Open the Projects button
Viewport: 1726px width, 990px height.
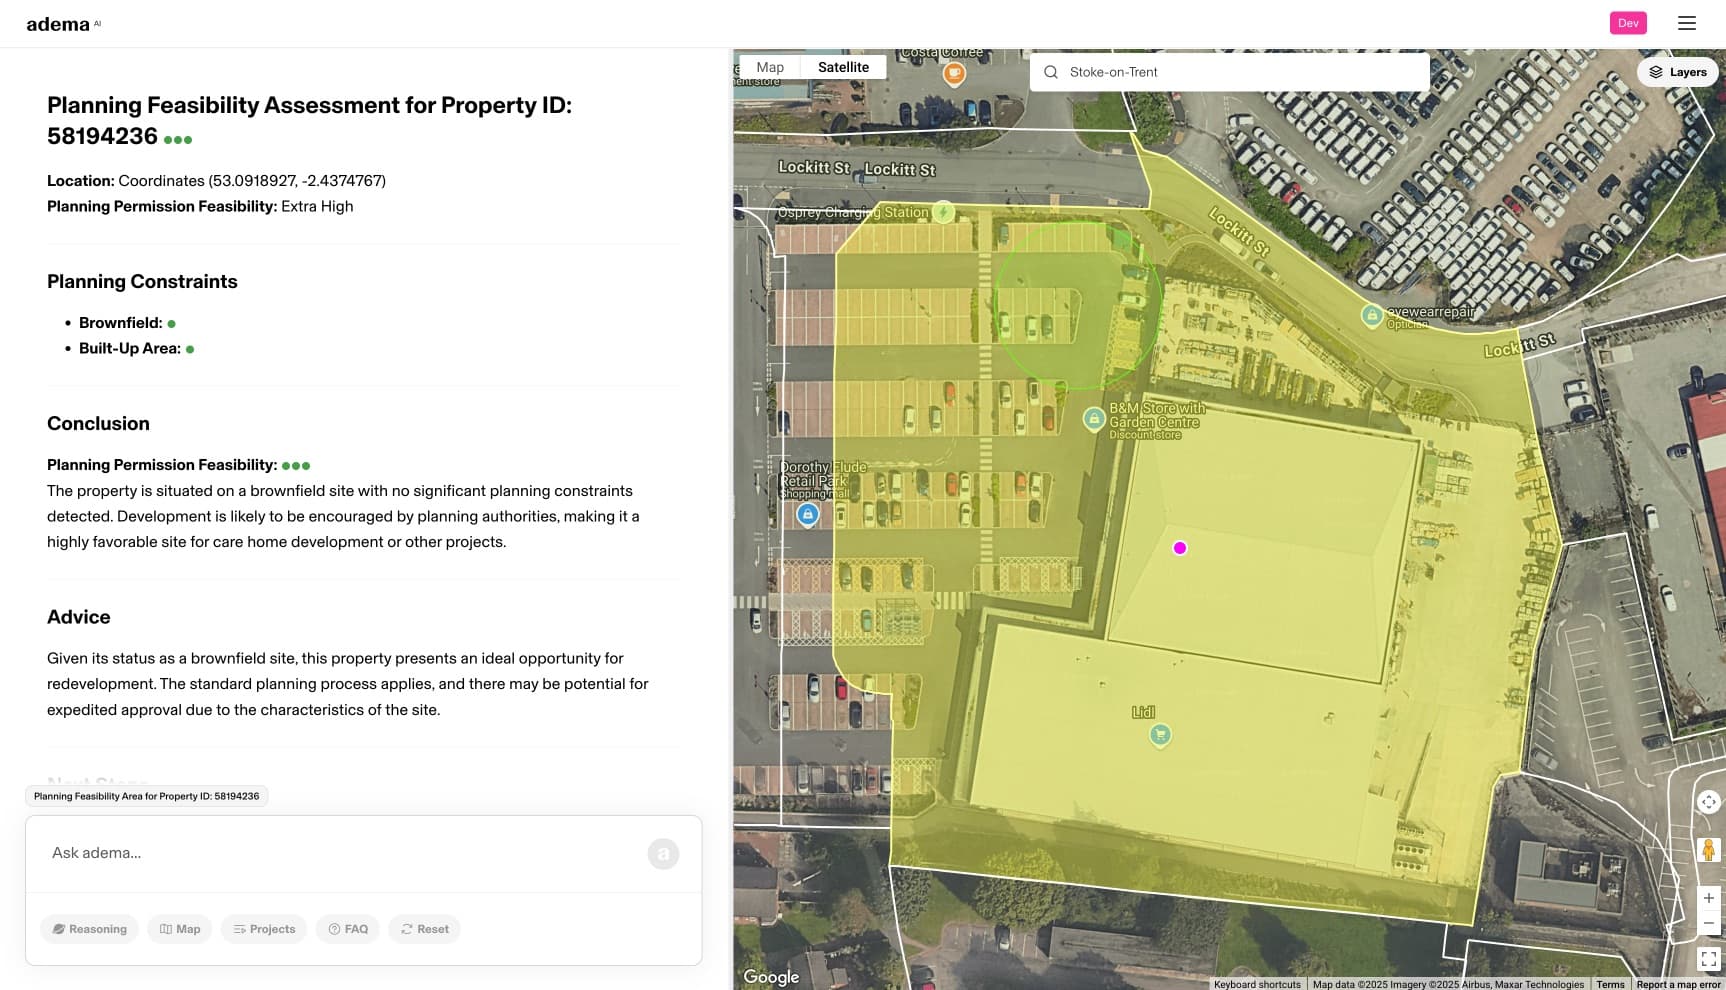point(264,929)
